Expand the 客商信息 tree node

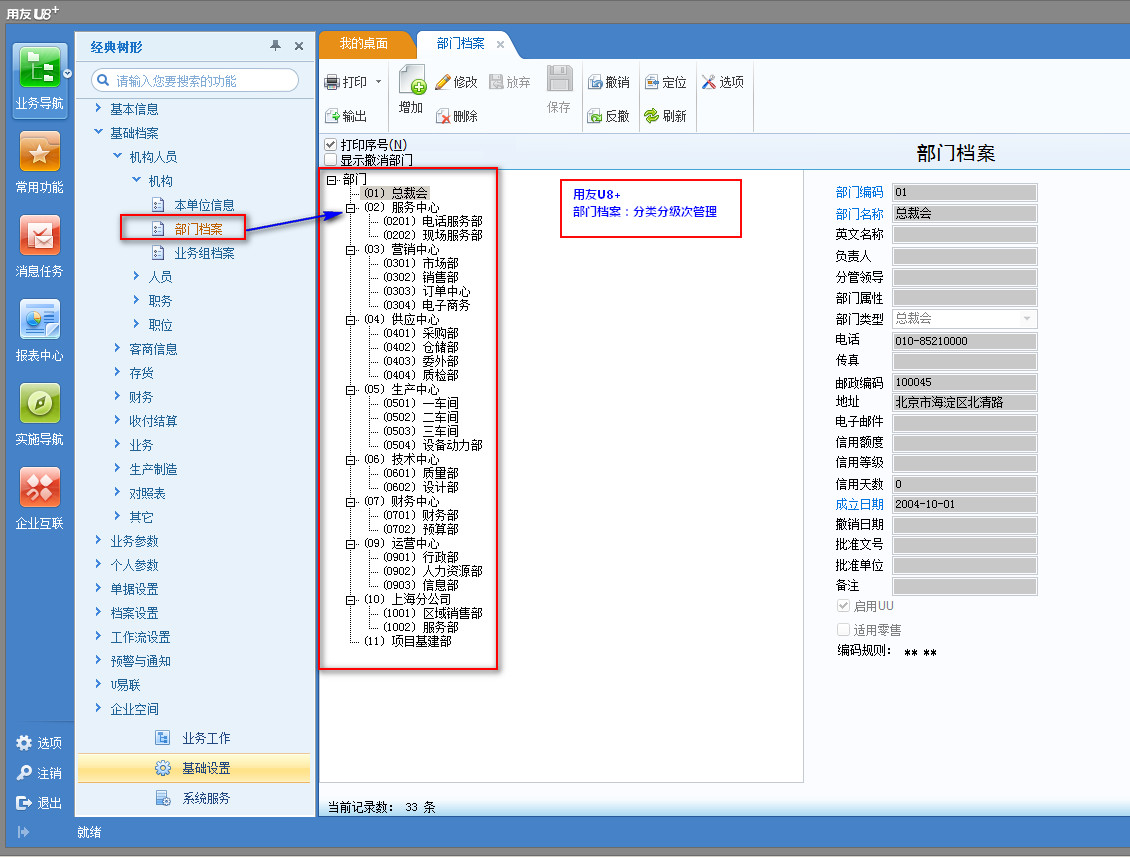(118, 349)
